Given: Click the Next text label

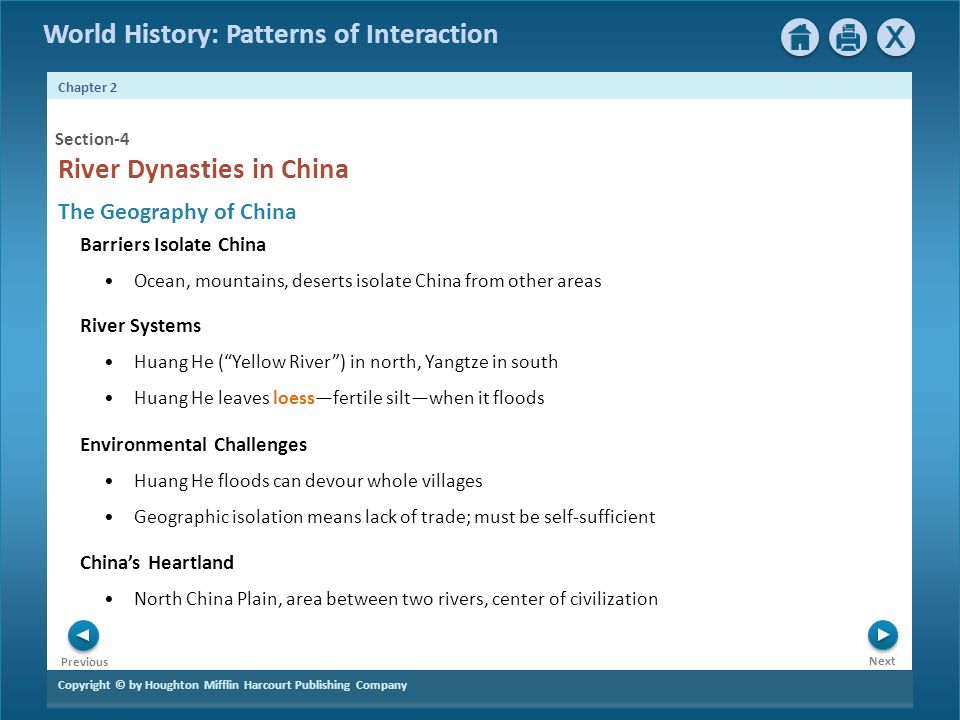Looking at the screenshot, I should tap(882, 661).
